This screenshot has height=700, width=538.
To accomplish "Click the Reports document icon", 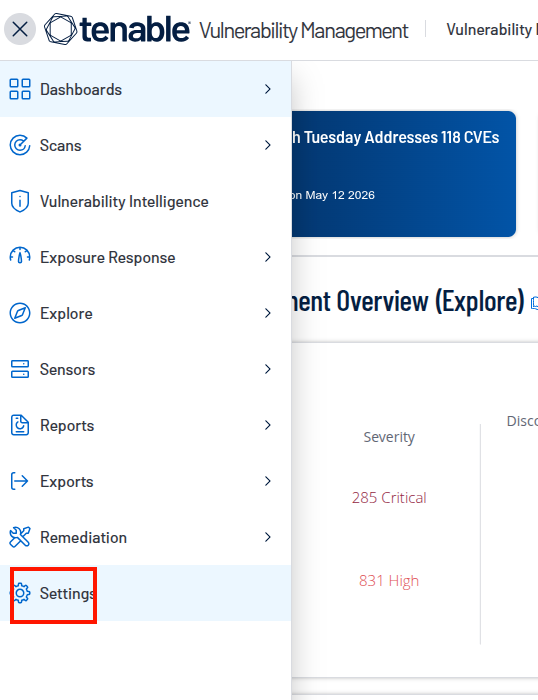I will (20, 425).
